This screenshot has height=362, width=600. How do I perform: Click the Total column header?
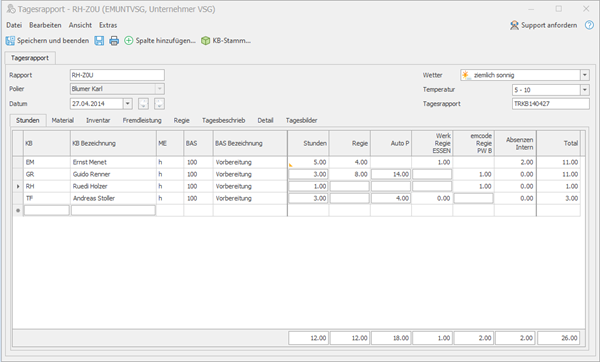coord(559,143)
